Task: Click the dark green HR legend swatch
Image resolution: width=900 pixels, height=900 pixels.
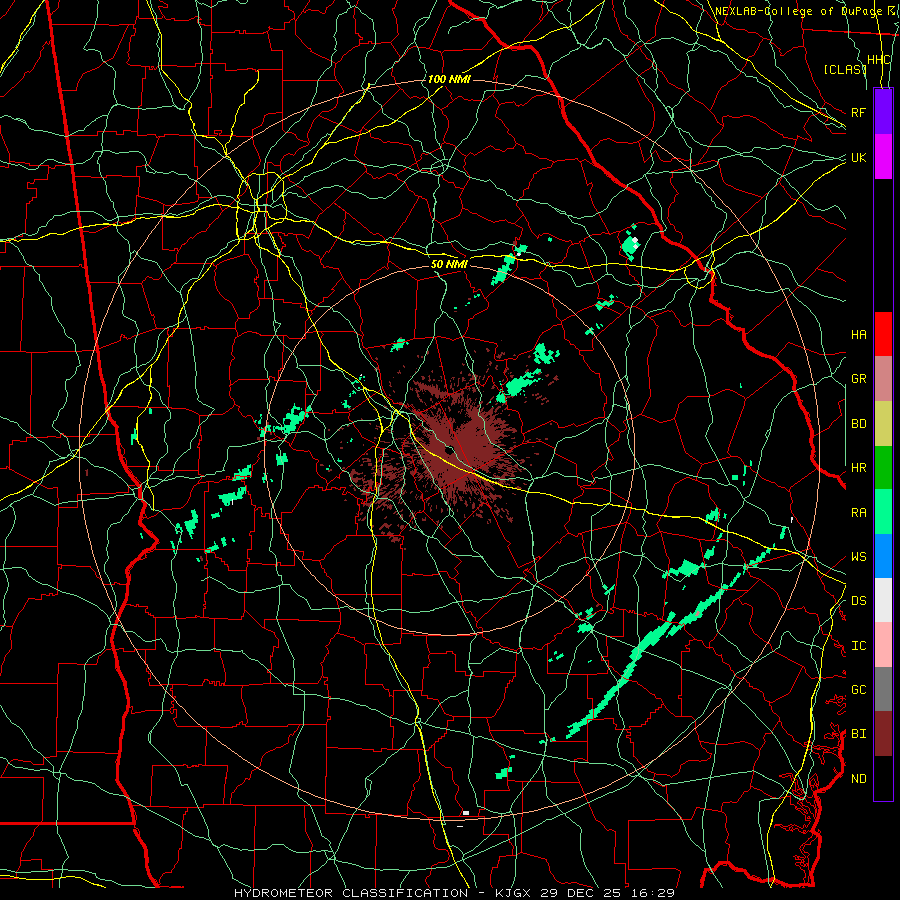Action: pyautogui.click(x=883, y=468)
